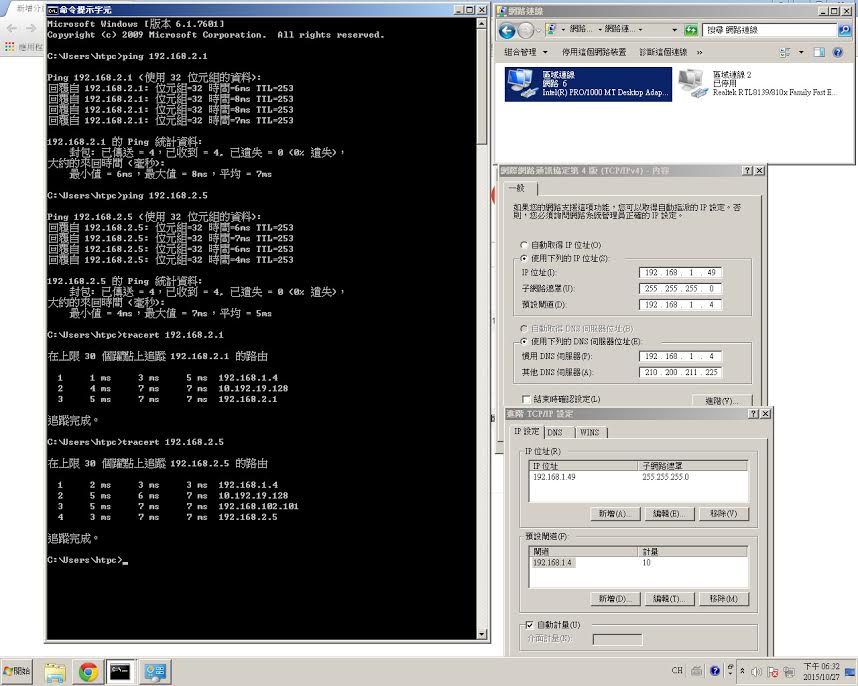This screenshot has height=686, width=858.
Task: Toggle 結束時確認設定 checkbox
Action: [x=526, y=399]
